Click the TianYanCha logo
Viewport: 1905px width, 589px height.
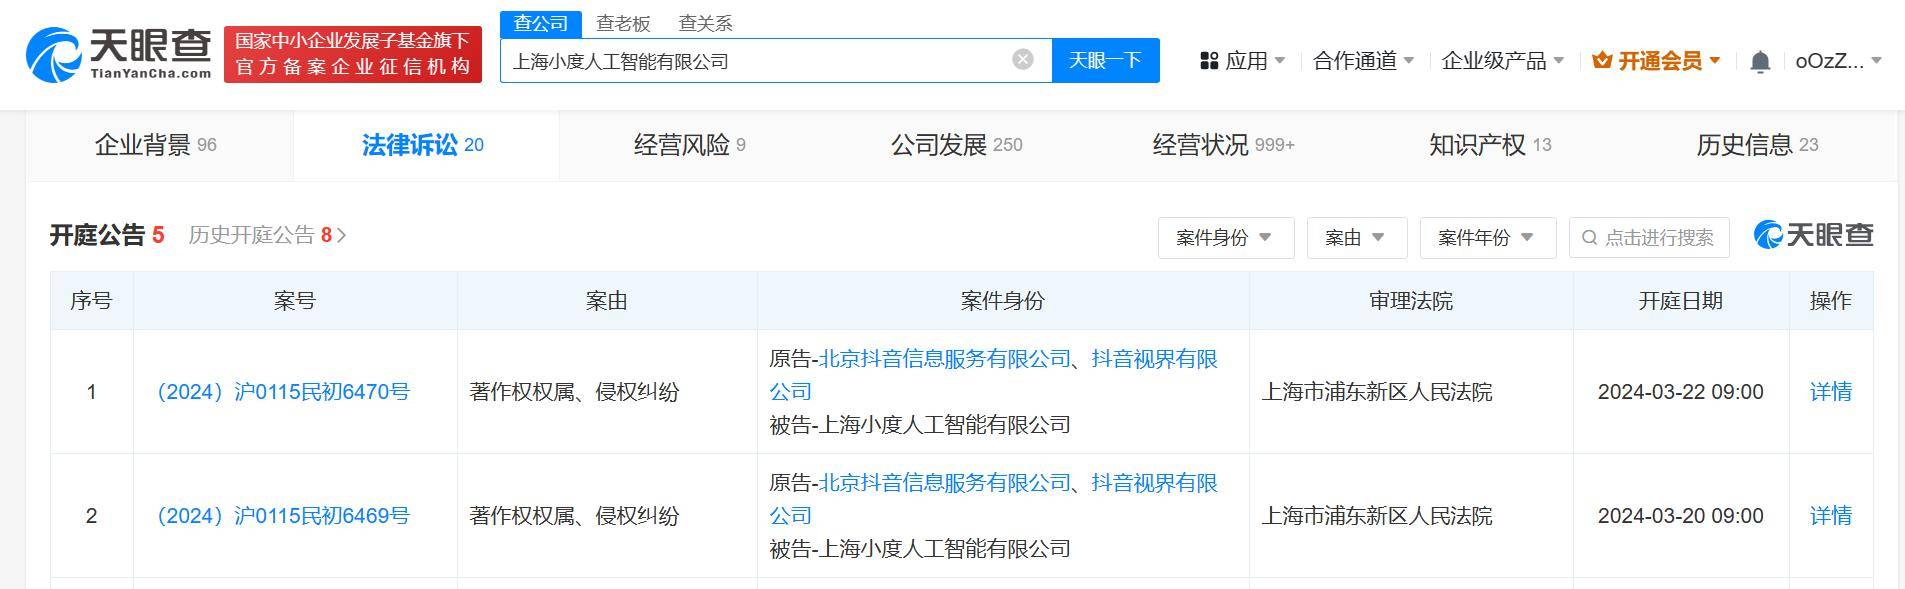[x=119, y=55]
